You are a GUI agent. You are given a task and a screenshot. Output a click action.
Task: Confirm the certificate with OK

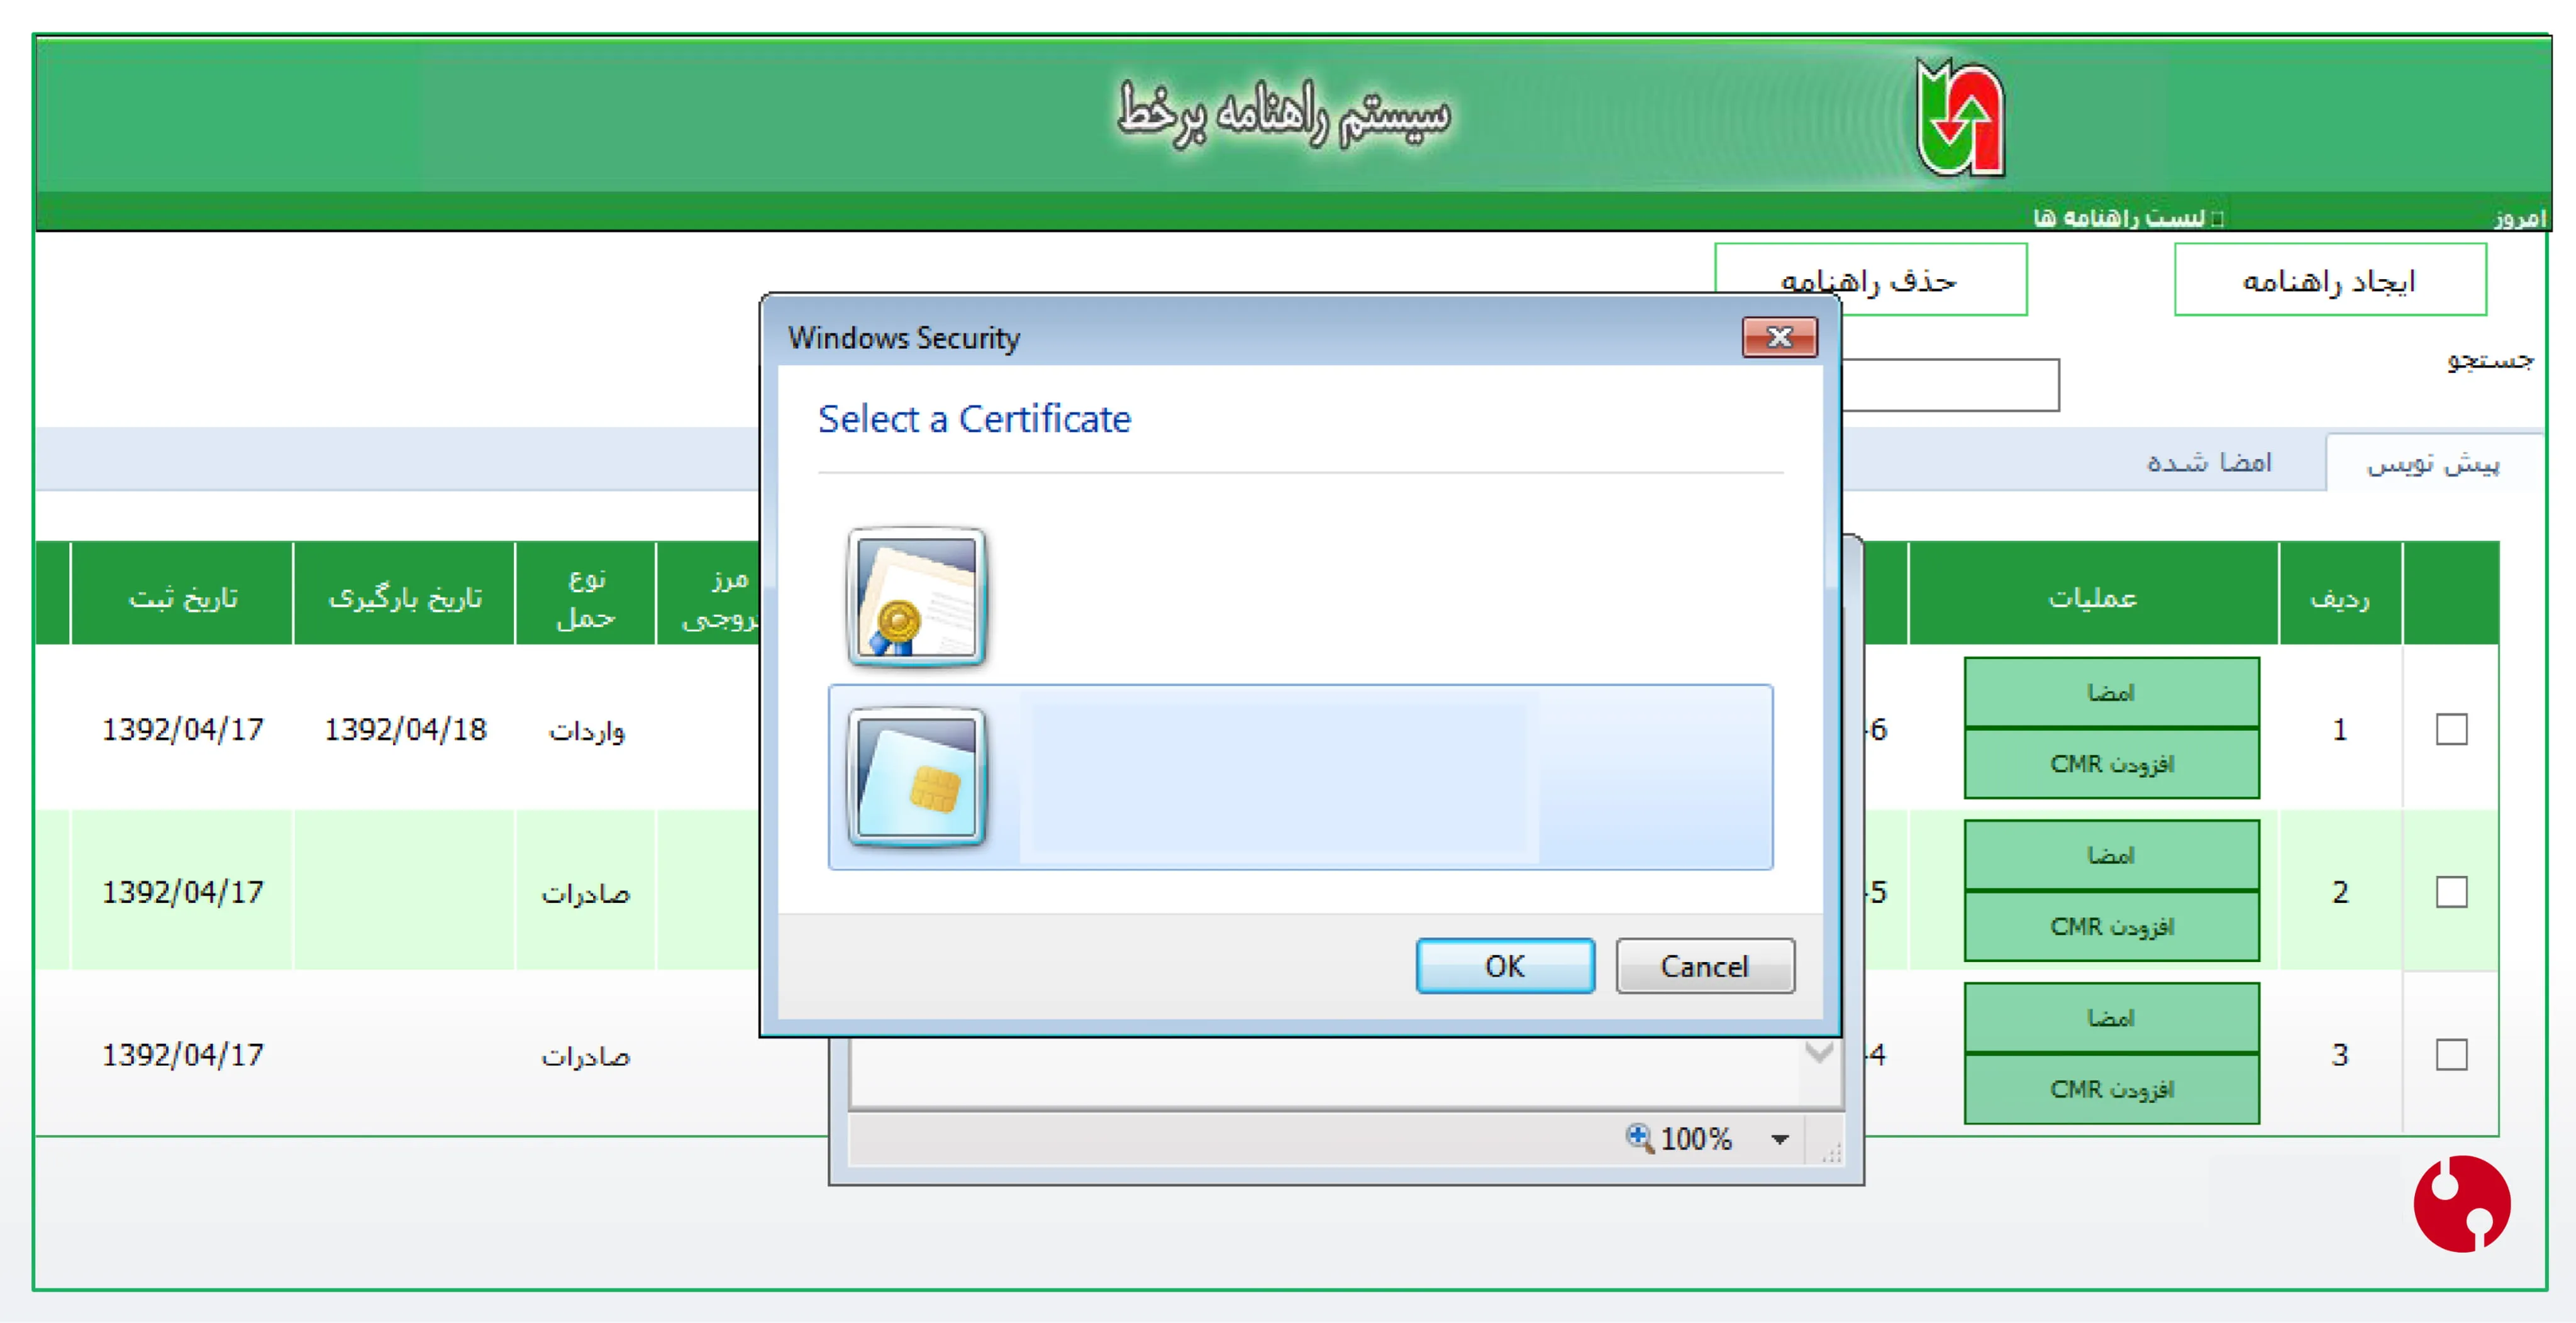tap(1505, 966)
